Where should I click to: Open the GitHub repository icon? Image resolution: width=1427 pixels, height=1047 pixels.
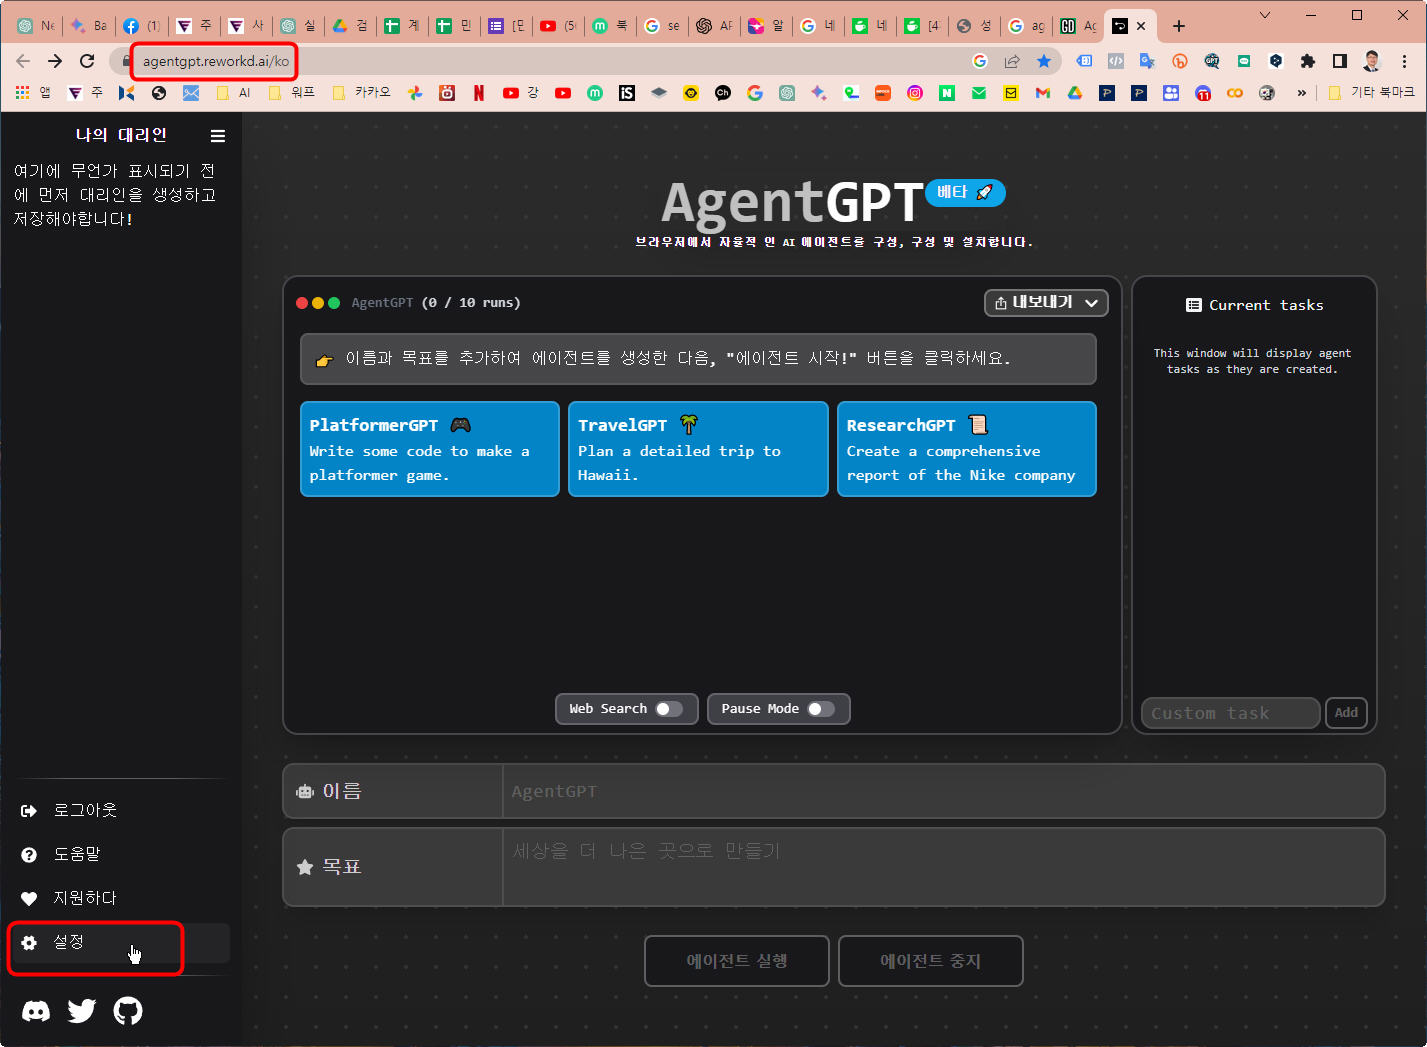pyautogui.click(x=128, y=1011)
